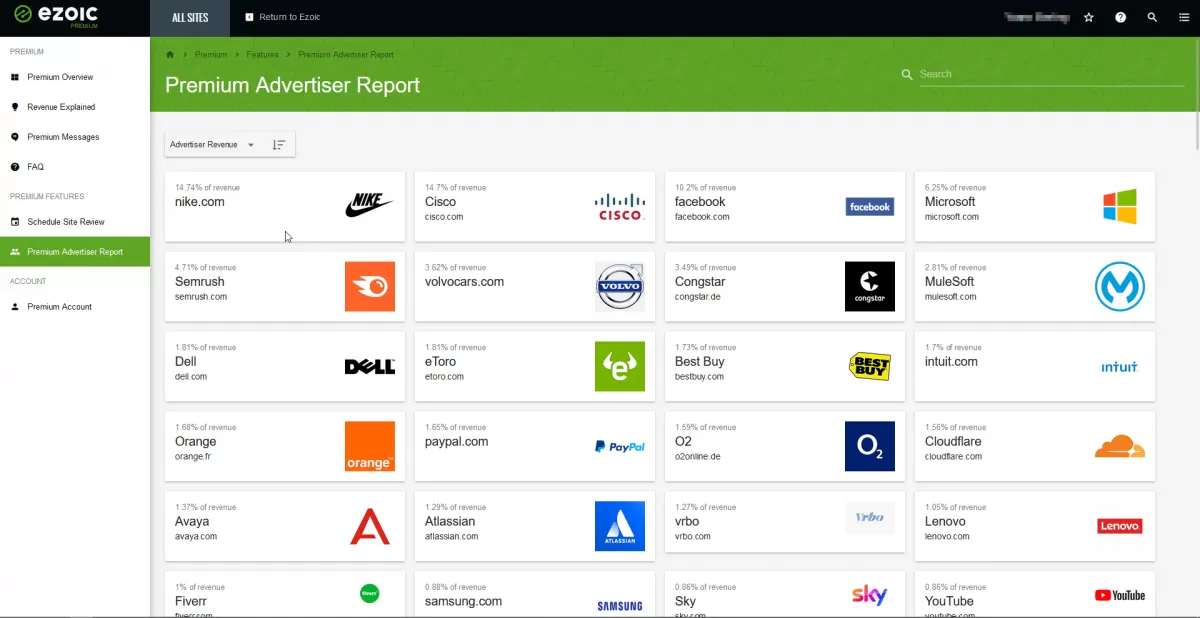The image size is (1200, 618).
Task: Click the vrbo logo
Action: tap(870, 518)
